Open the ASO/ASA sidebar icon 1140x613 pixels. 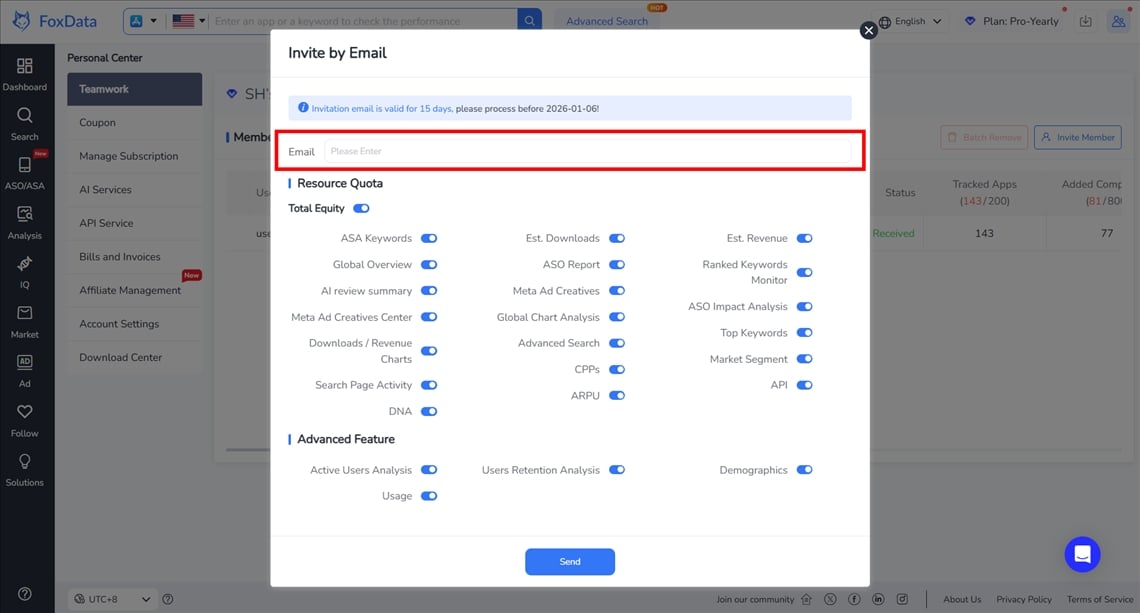[x=24, y=165]
